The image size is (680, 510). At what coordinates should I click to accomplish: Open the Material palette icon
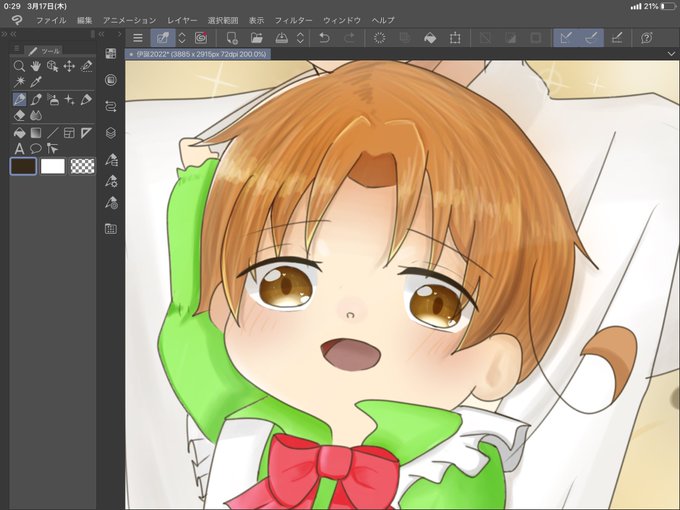(111, 229)
